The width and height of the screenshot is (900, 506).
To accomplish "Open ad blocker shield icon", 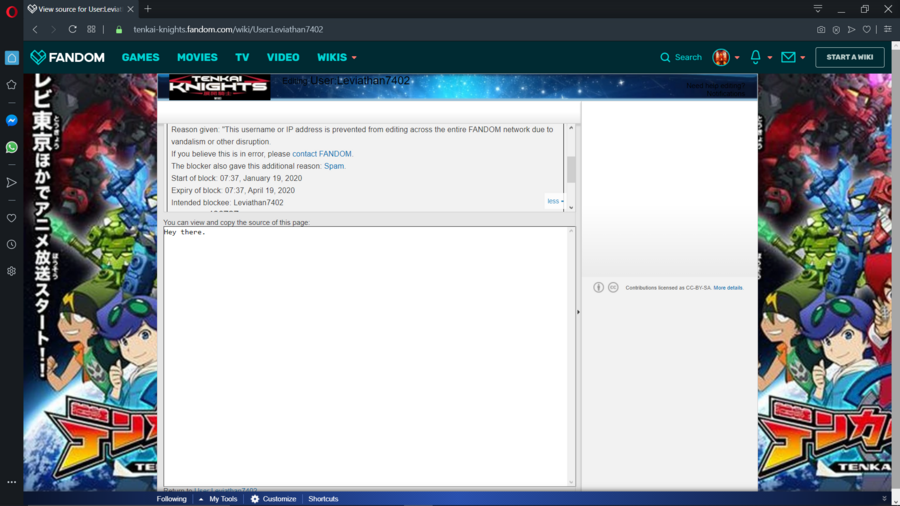I will click(x=836, y=29).
